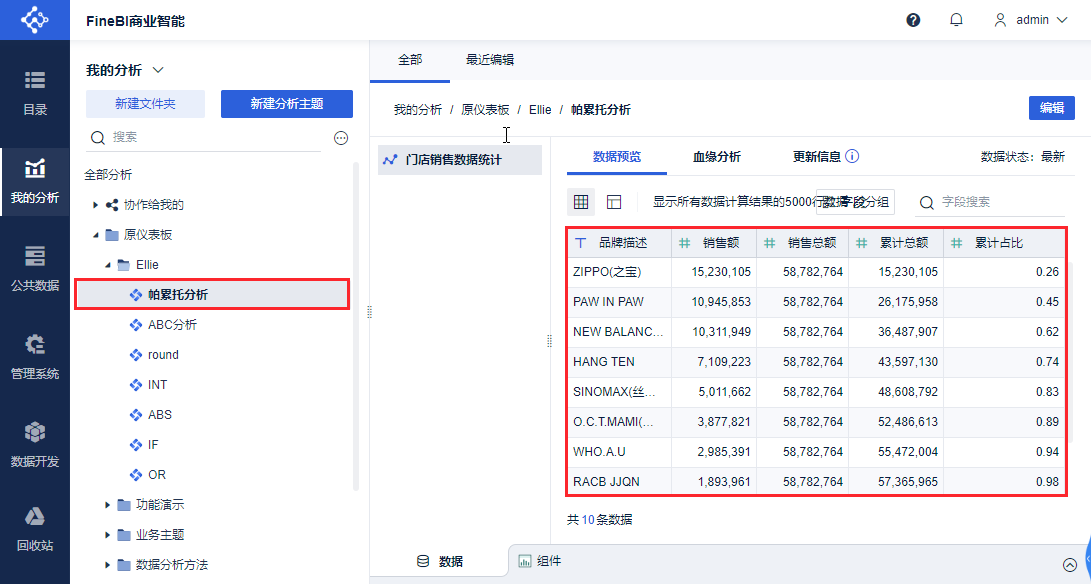Image resolution: width=1091 pixels, height=584 pixels.
Task: Open the help question mark icon
Action: 913,20
